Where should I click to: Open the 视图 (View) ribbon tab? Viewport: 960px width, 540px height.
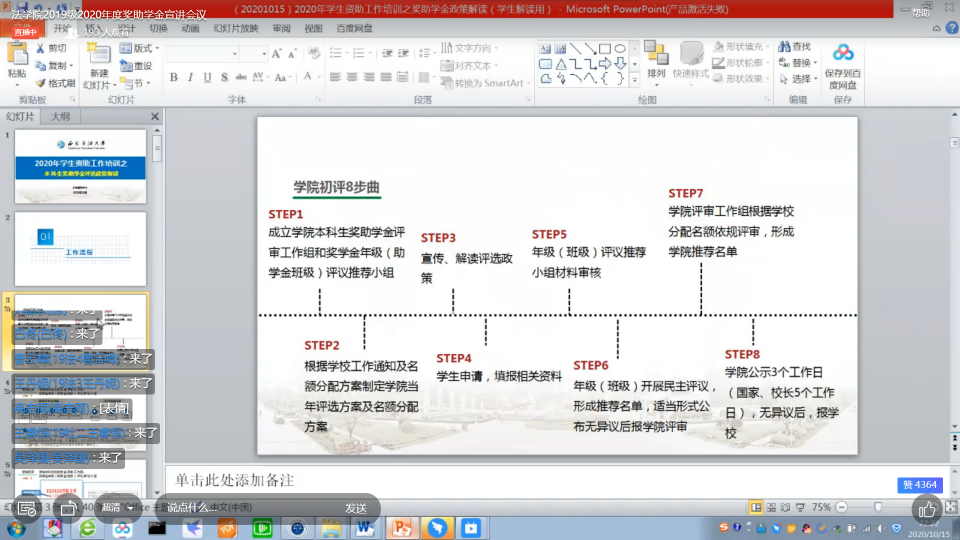coord(313,28)
